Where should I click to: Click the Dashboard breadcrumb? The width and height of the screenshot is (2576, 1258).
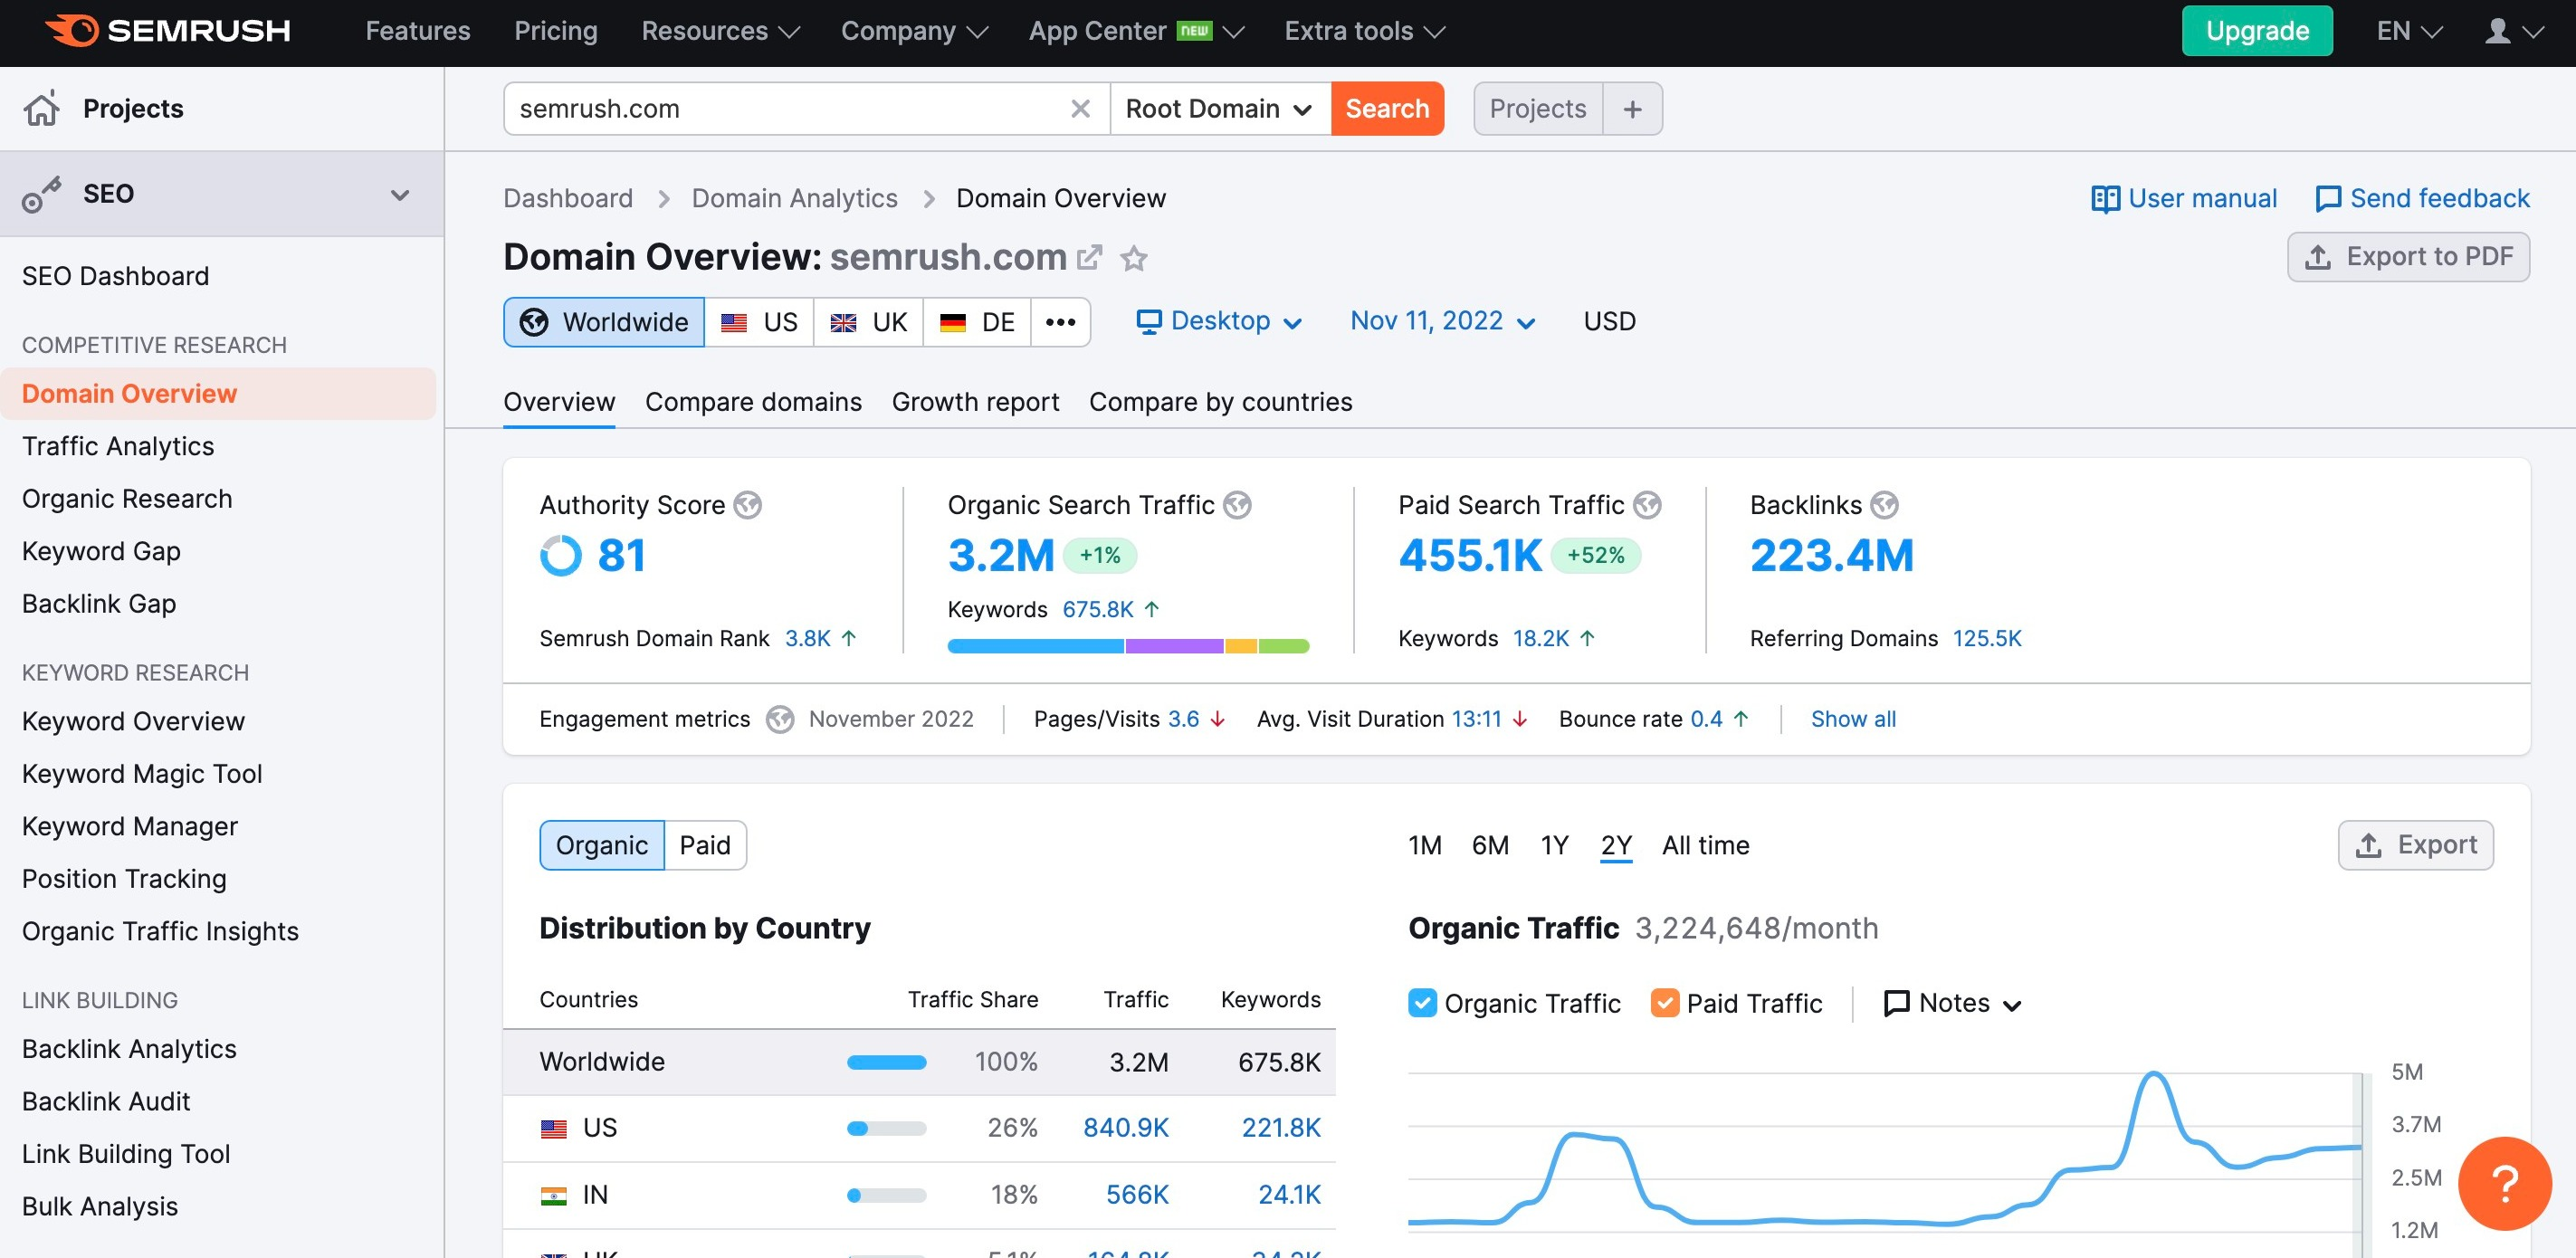(568, 199)
